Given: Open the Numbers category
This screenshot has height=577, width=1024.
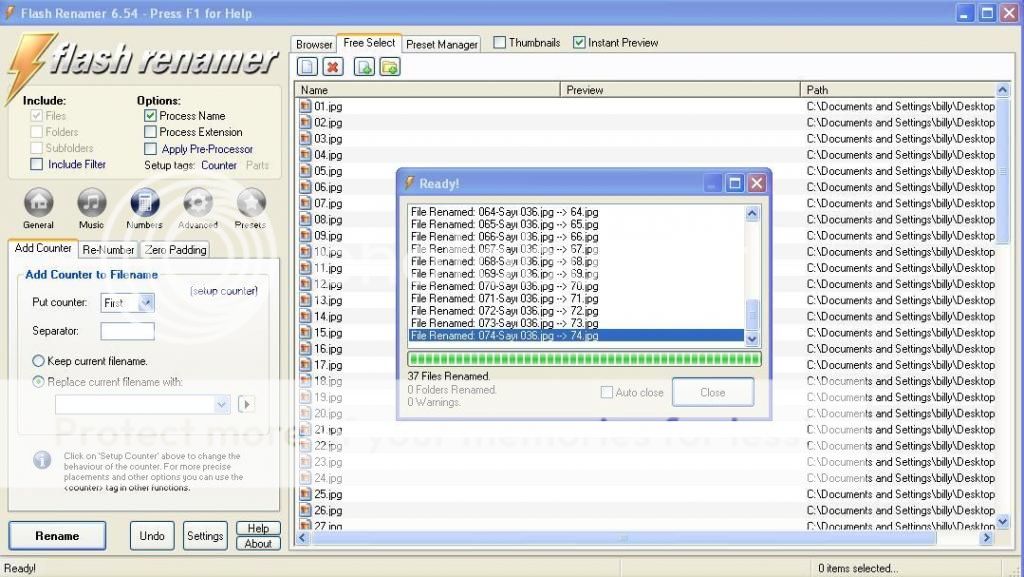Looking at the screenshot, I should coord(145,203).
